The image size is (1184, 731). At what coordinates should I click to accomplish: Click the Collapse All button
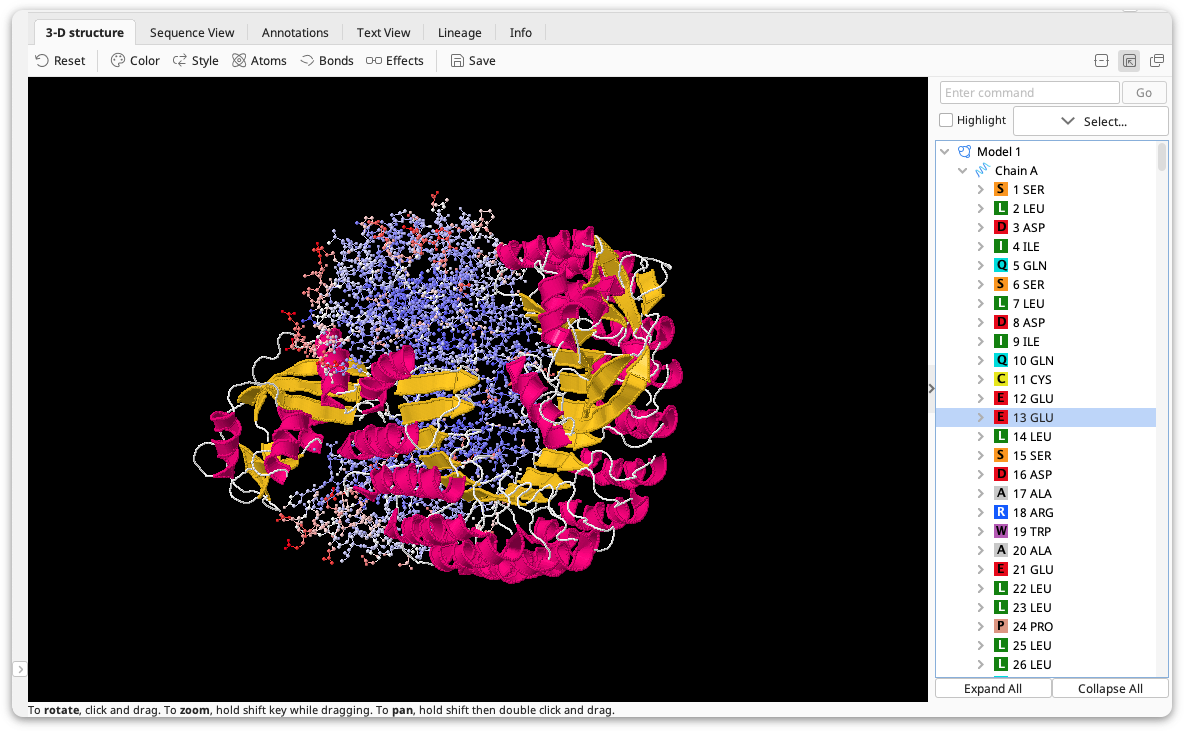[x=1110, y=689]
